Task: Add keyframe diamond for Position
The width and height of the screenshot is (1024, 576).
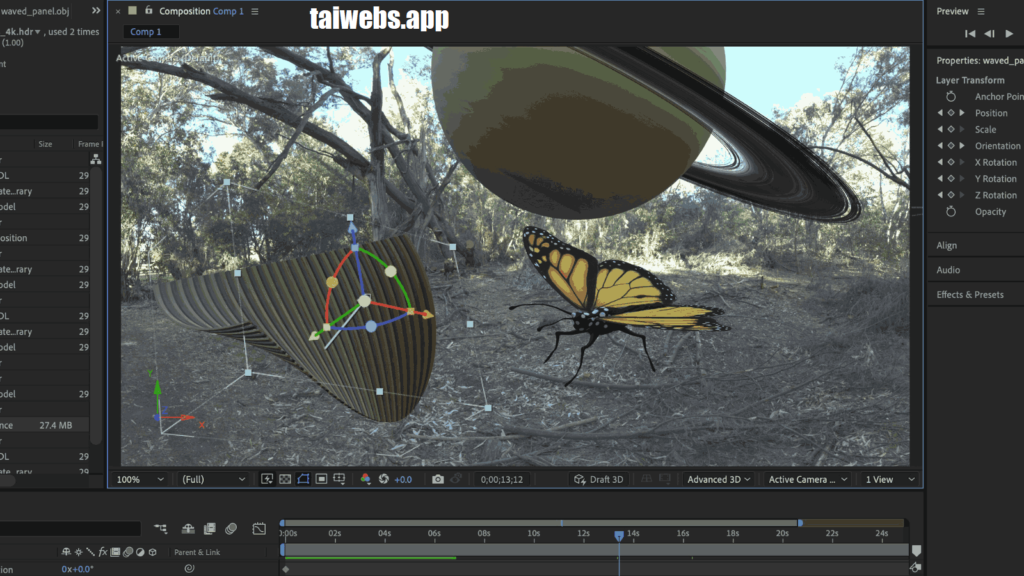Action: click(951, 113)
